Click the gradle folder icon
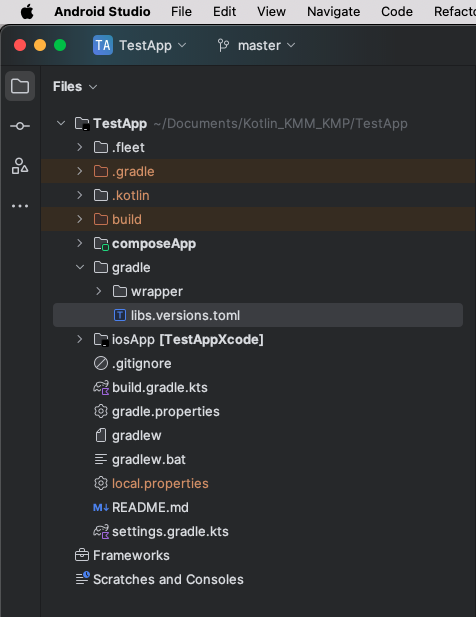Screen dimensions: 476x617 point(101,267)
